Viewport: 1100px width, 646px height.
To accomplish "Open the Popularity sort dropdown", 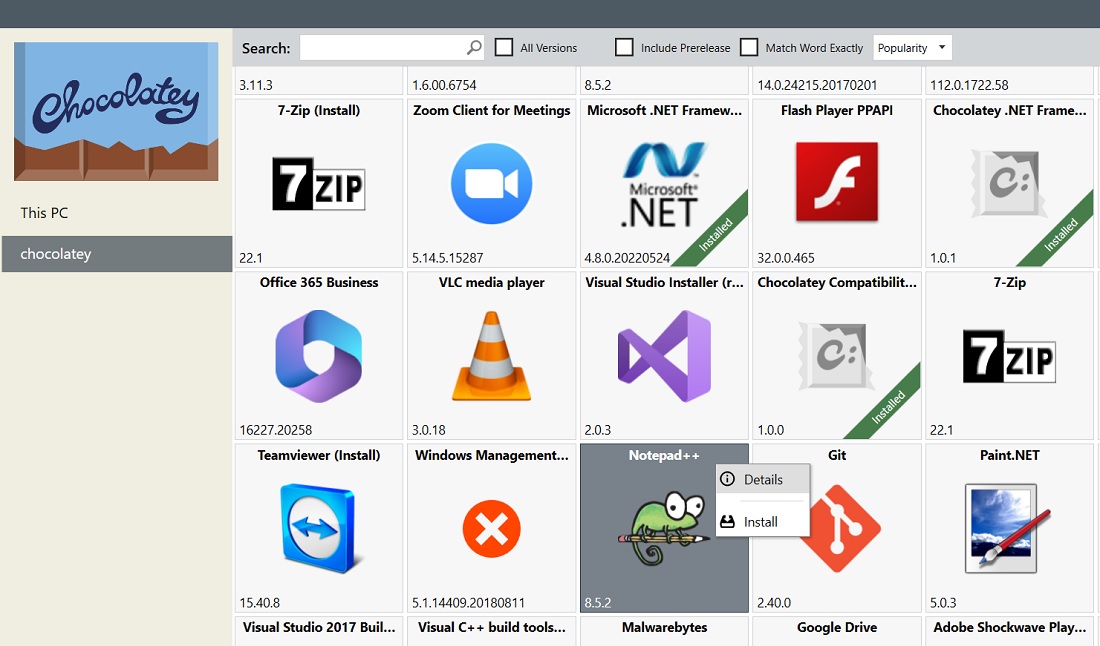I will (912, 47).
